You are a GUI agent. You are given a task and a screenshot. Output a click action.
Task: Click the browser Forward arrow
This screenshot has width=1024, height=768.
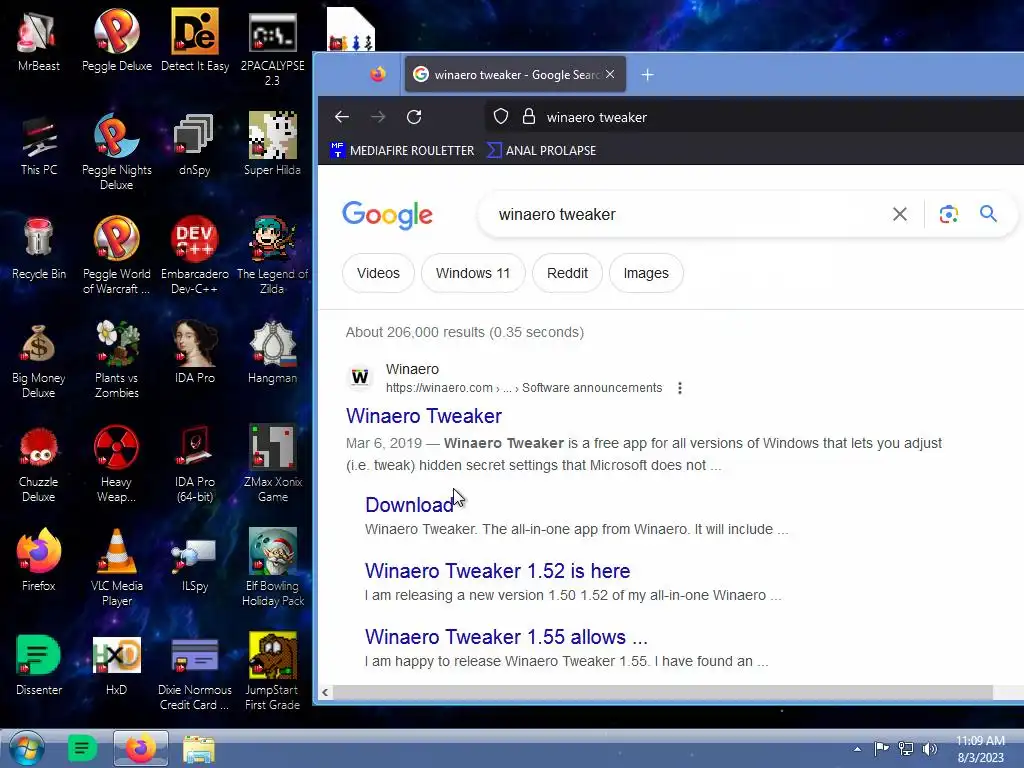(x=378, y=117)
